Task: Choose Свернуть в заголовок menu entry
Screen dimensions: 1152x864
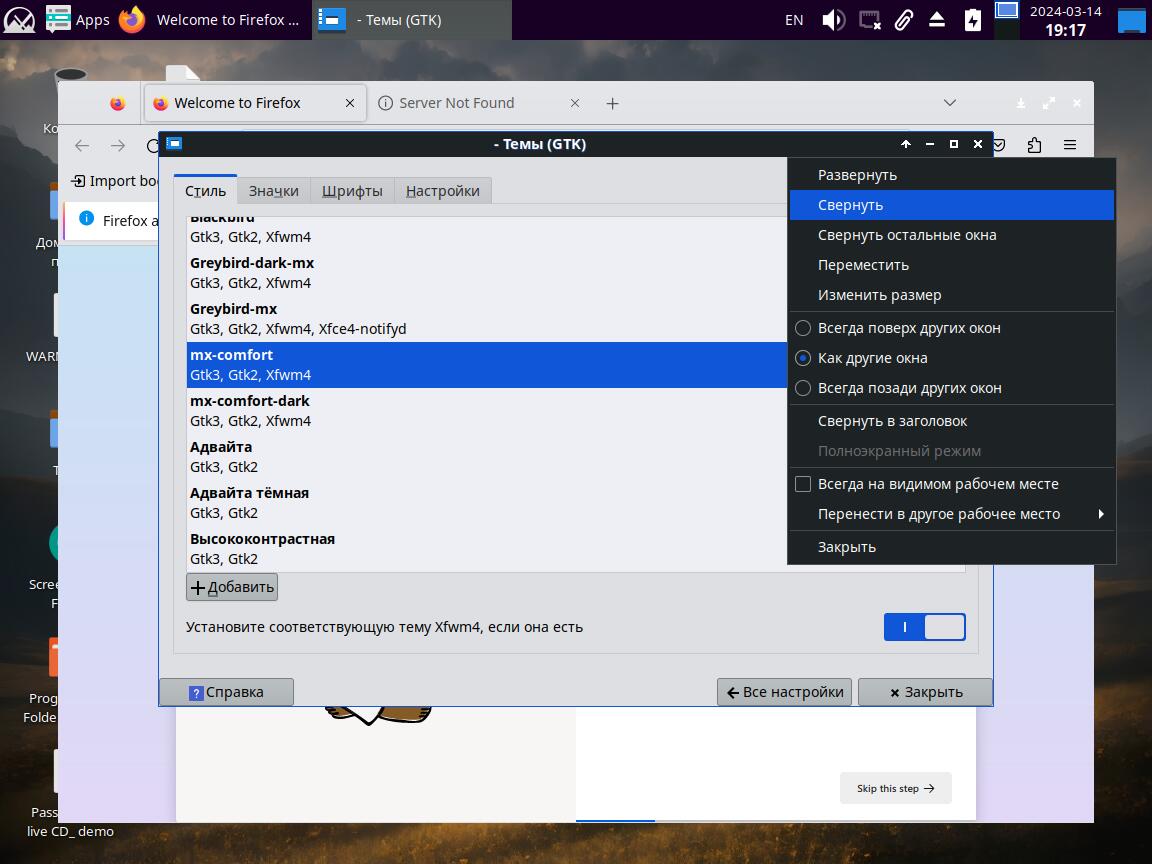Action: pyautogui.click(x=951, y=421)
